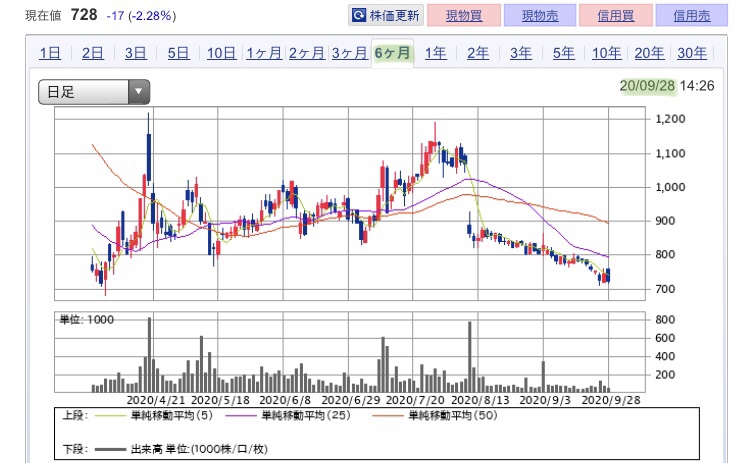
Task: Switch chart to the 3日 range
Action: [x=135, y=53]
